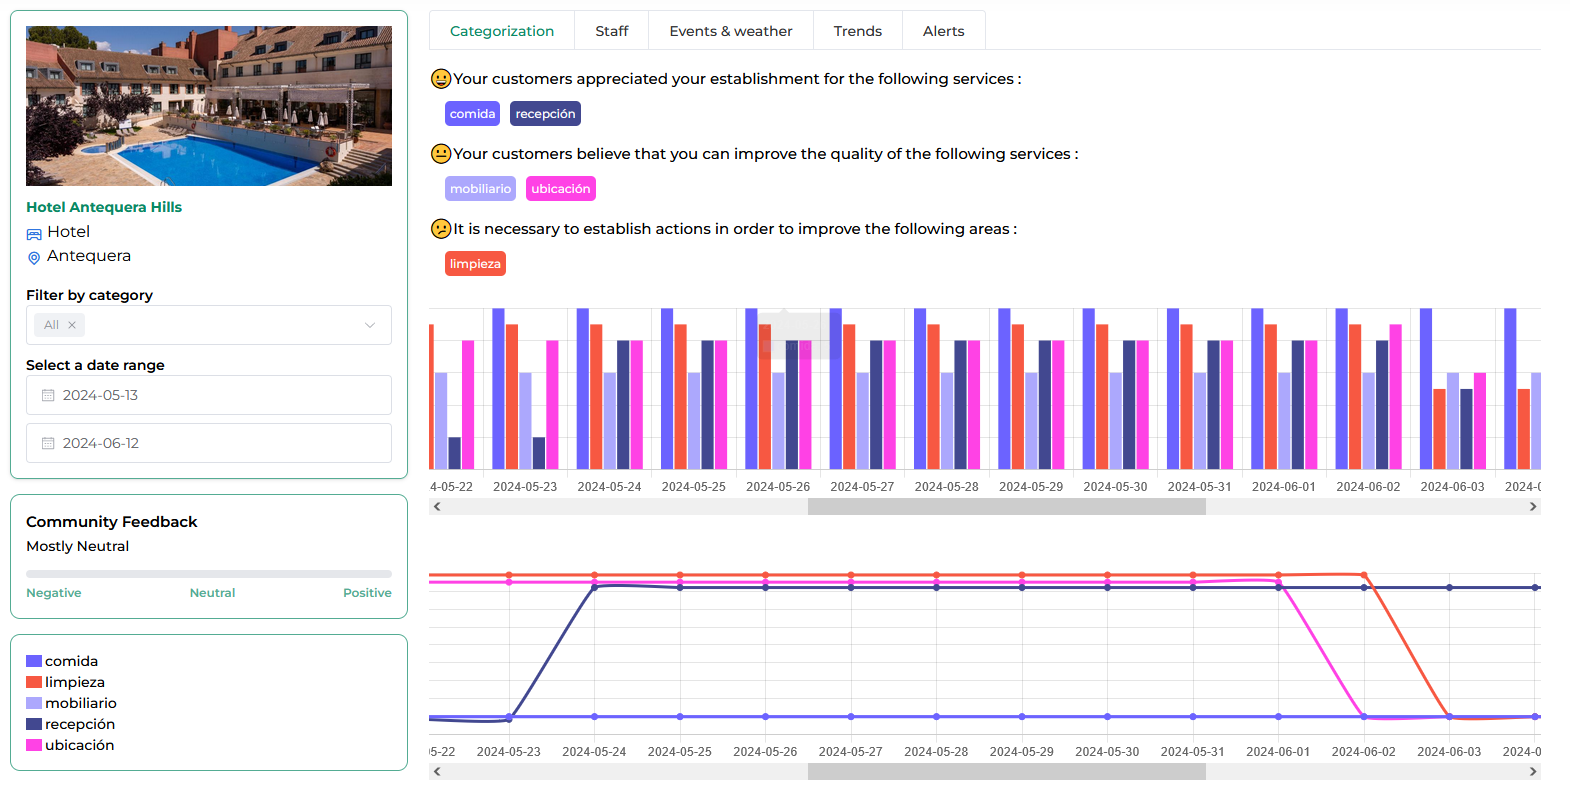Click the hotel bed type icon
This screenshot has height=793, width=1570.
pyautogui.click(x=34, y=233)
